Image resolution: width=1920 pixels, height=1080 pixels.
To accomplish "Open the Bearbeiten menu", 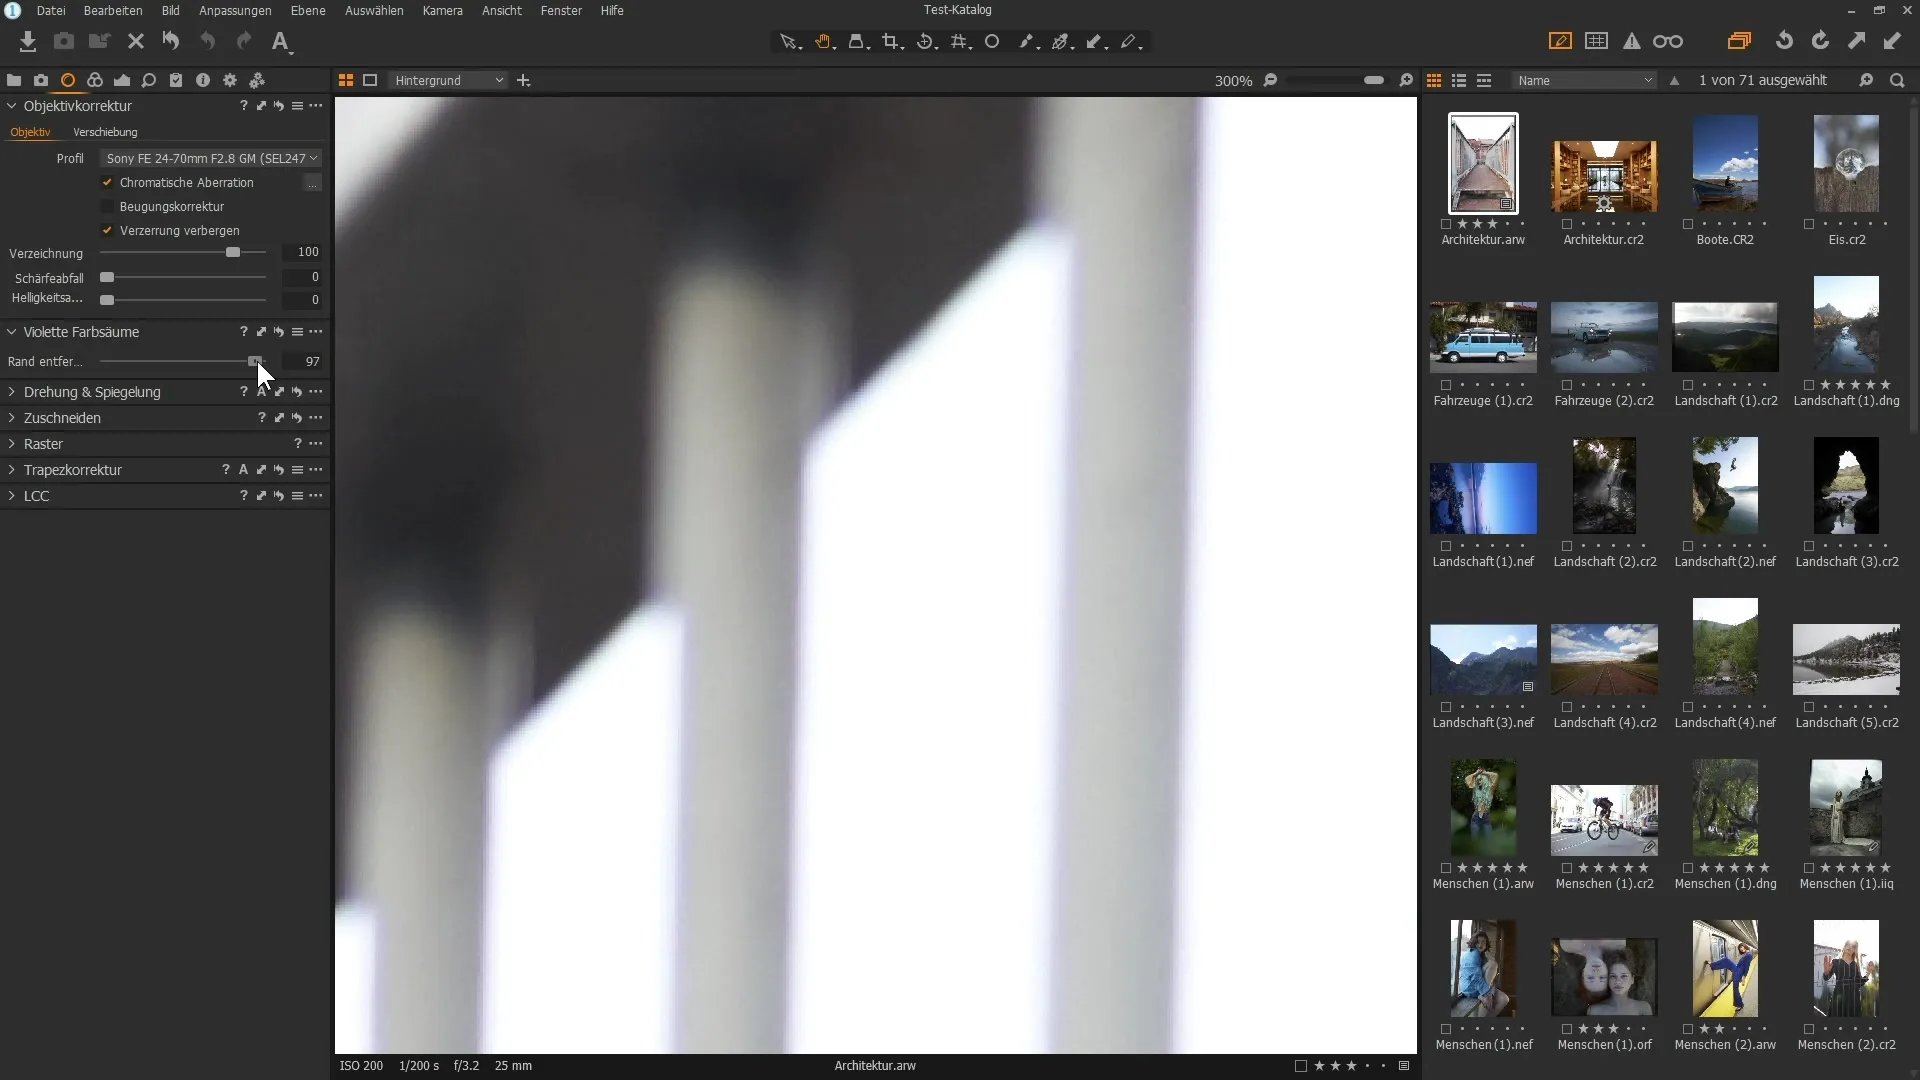I will click(113, 10).
